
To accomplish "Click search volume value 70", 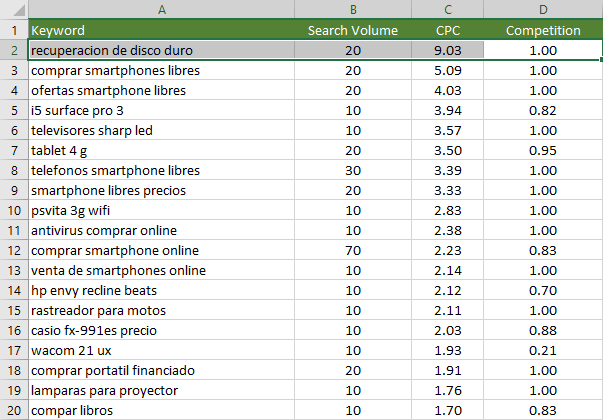I will coord(353,250).
